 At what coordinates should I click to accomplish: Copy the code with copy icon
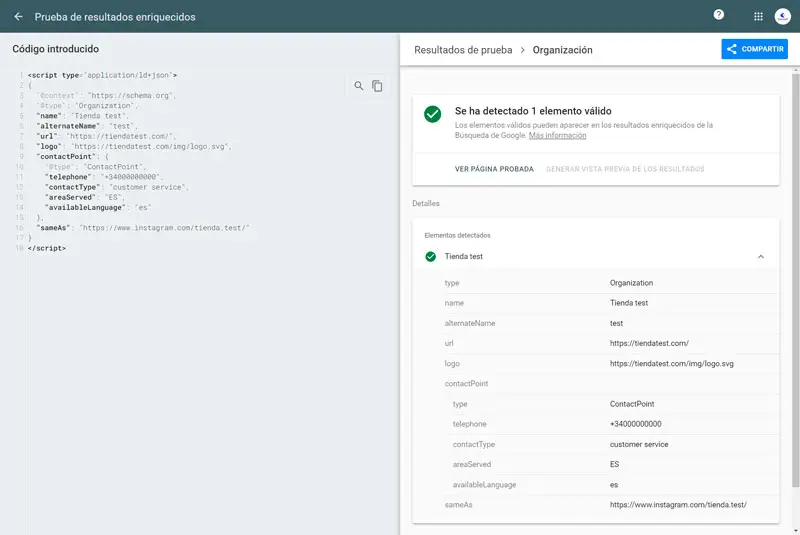coord(377,86)
